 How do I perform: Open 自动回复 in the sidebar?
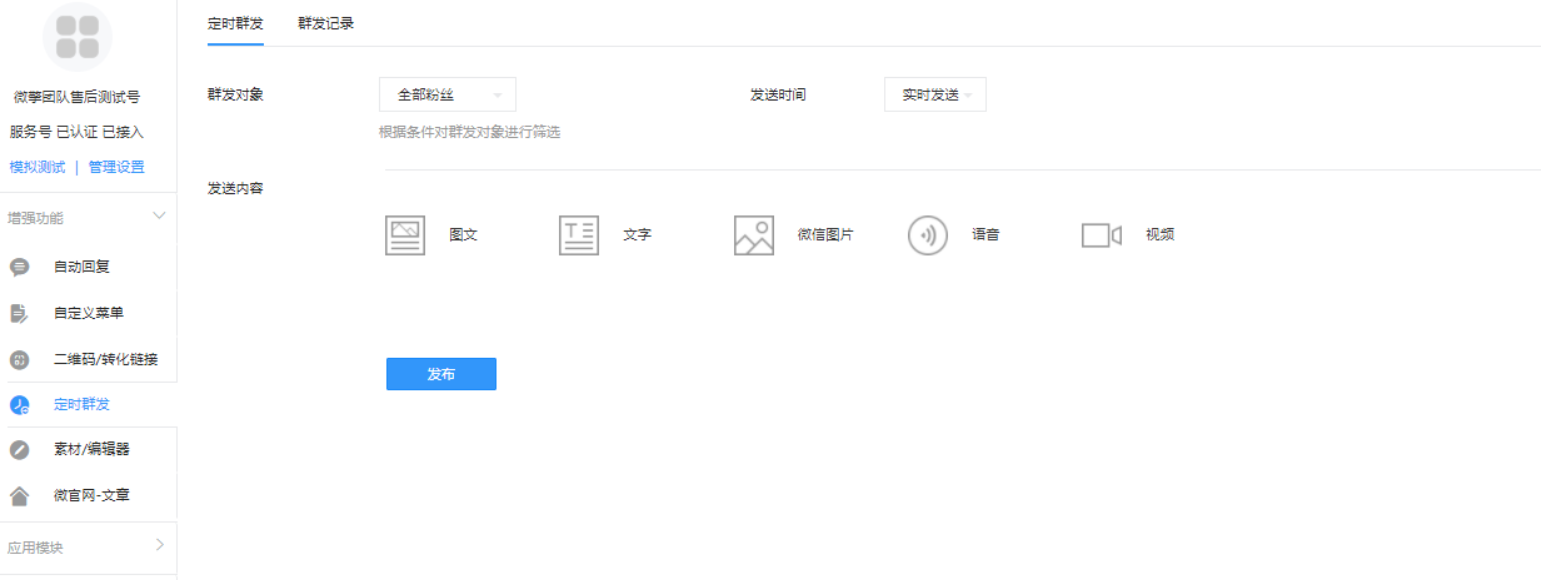pos(82,268)
